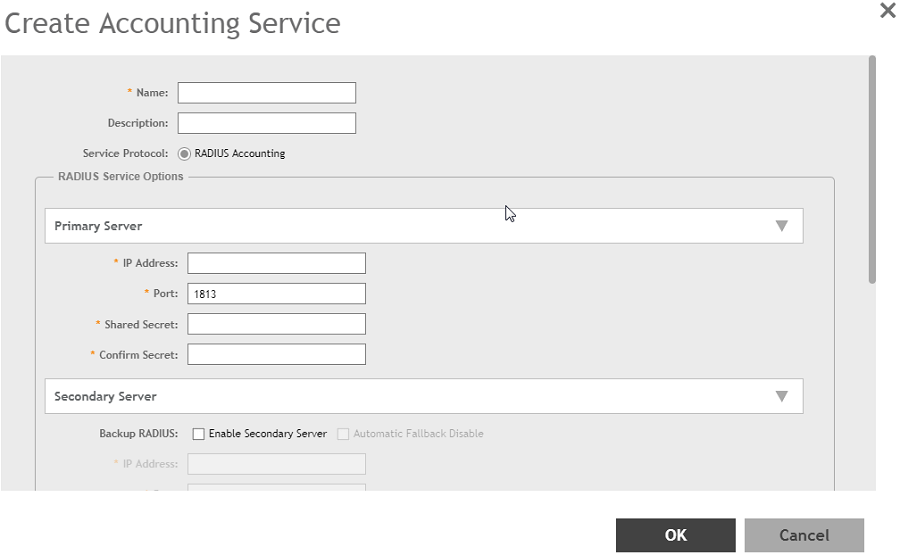Collapse the Primary Server section arrow
The image size is (900, 555).
point(782,226)
